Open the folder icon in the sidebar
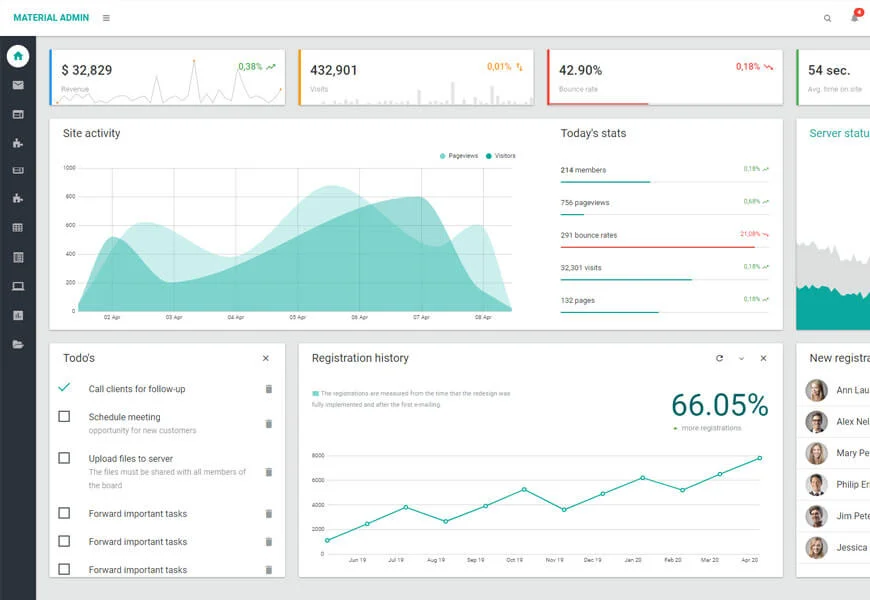Screen dimensions: 870x600 click(x=18, y=344)
